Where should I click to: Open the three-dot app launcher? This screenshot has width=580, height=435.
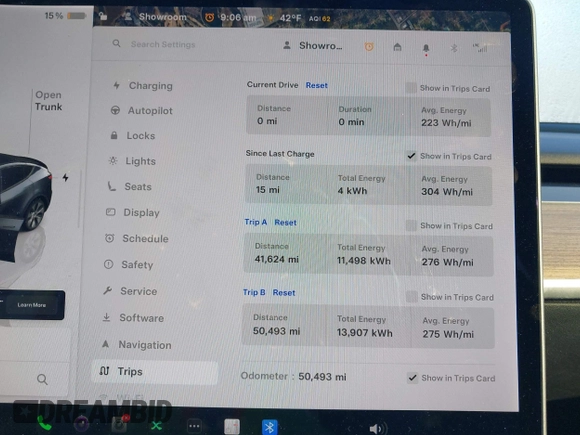[x=195, y=426]
